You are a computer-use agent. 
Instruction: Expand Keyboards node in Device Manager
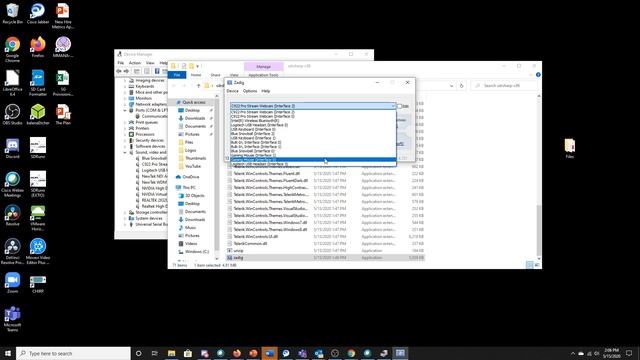pyautogui.click(x=125, y=87)
